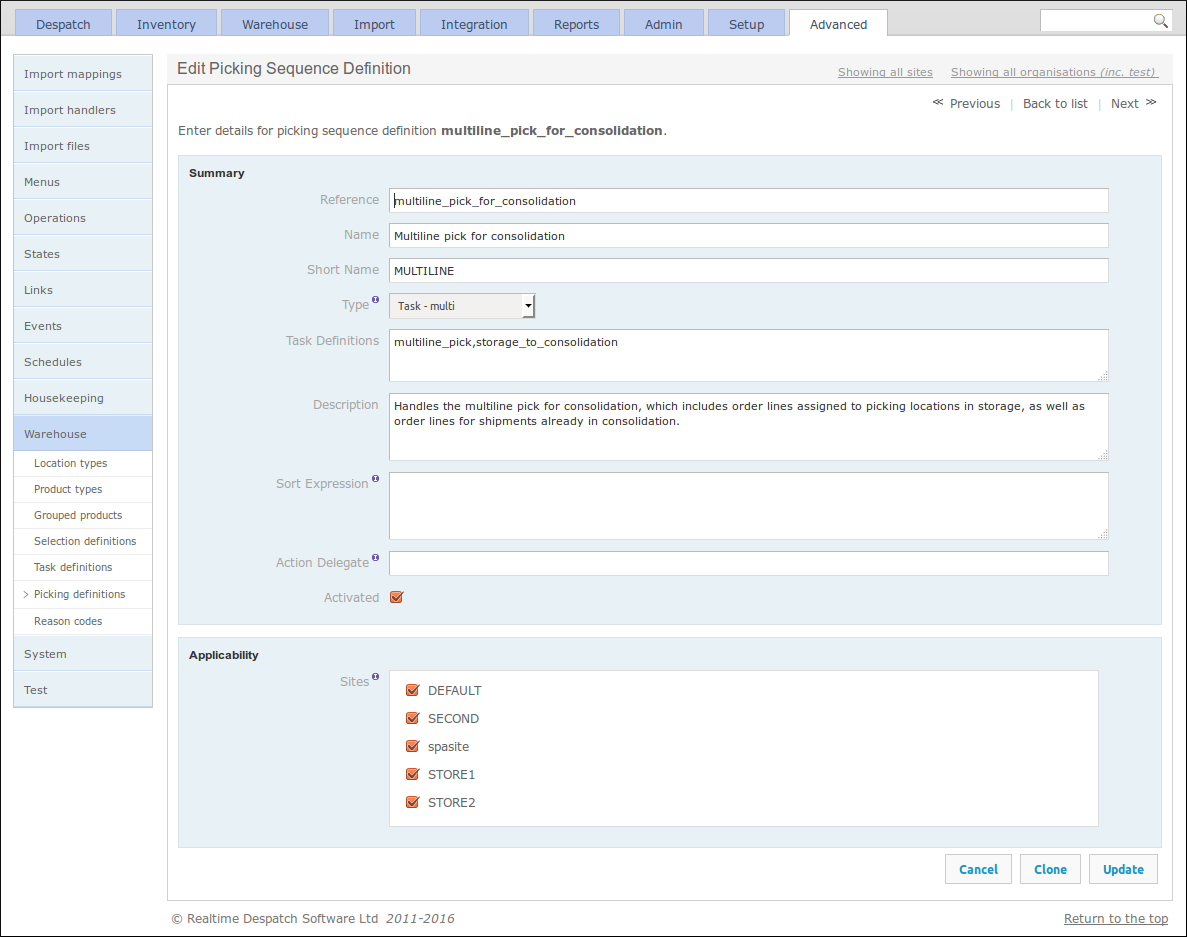
Task: Open Import files in sidebar
Action: point(83,145)
